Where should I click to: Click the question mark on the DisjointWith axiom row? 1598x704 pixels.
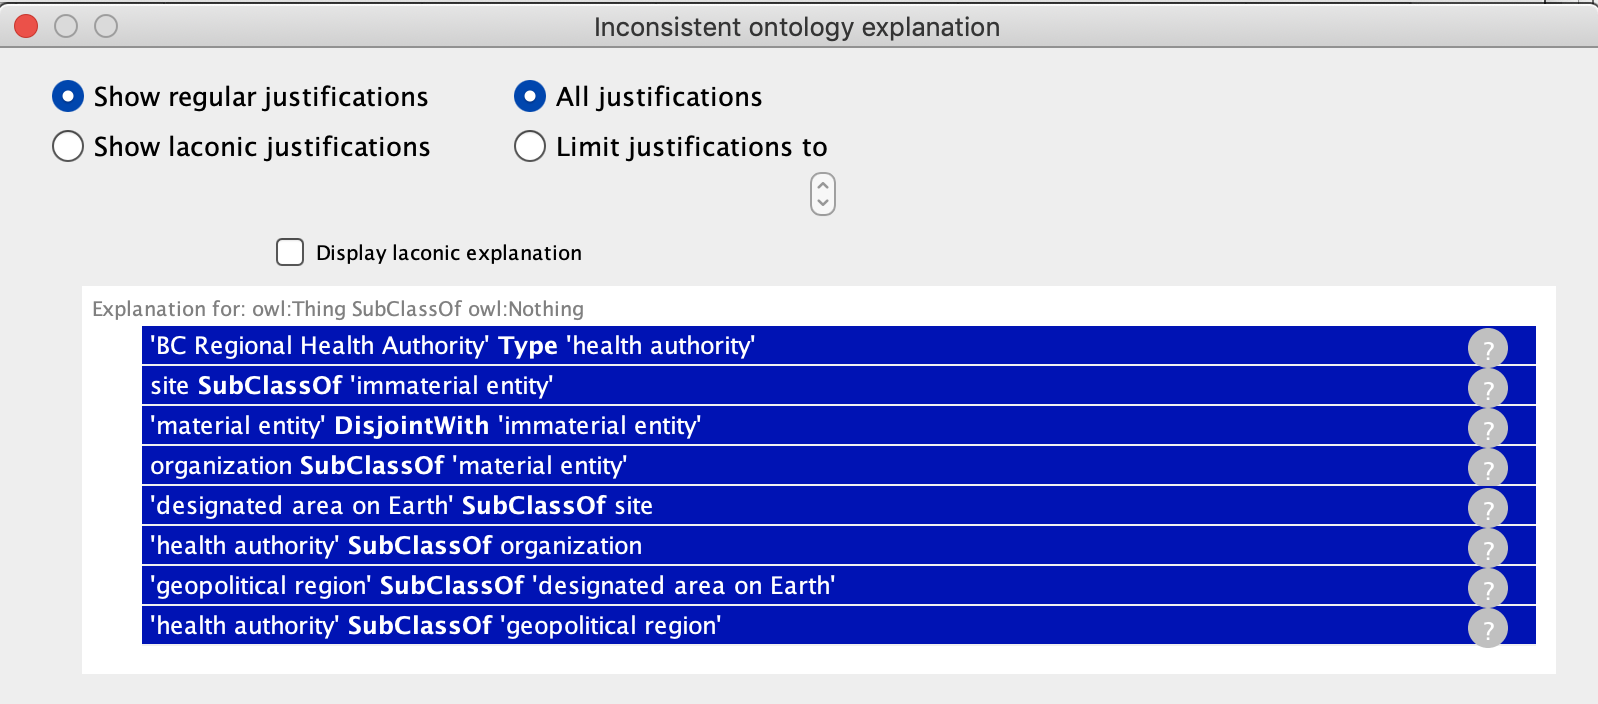click(x=1489, y=427)
